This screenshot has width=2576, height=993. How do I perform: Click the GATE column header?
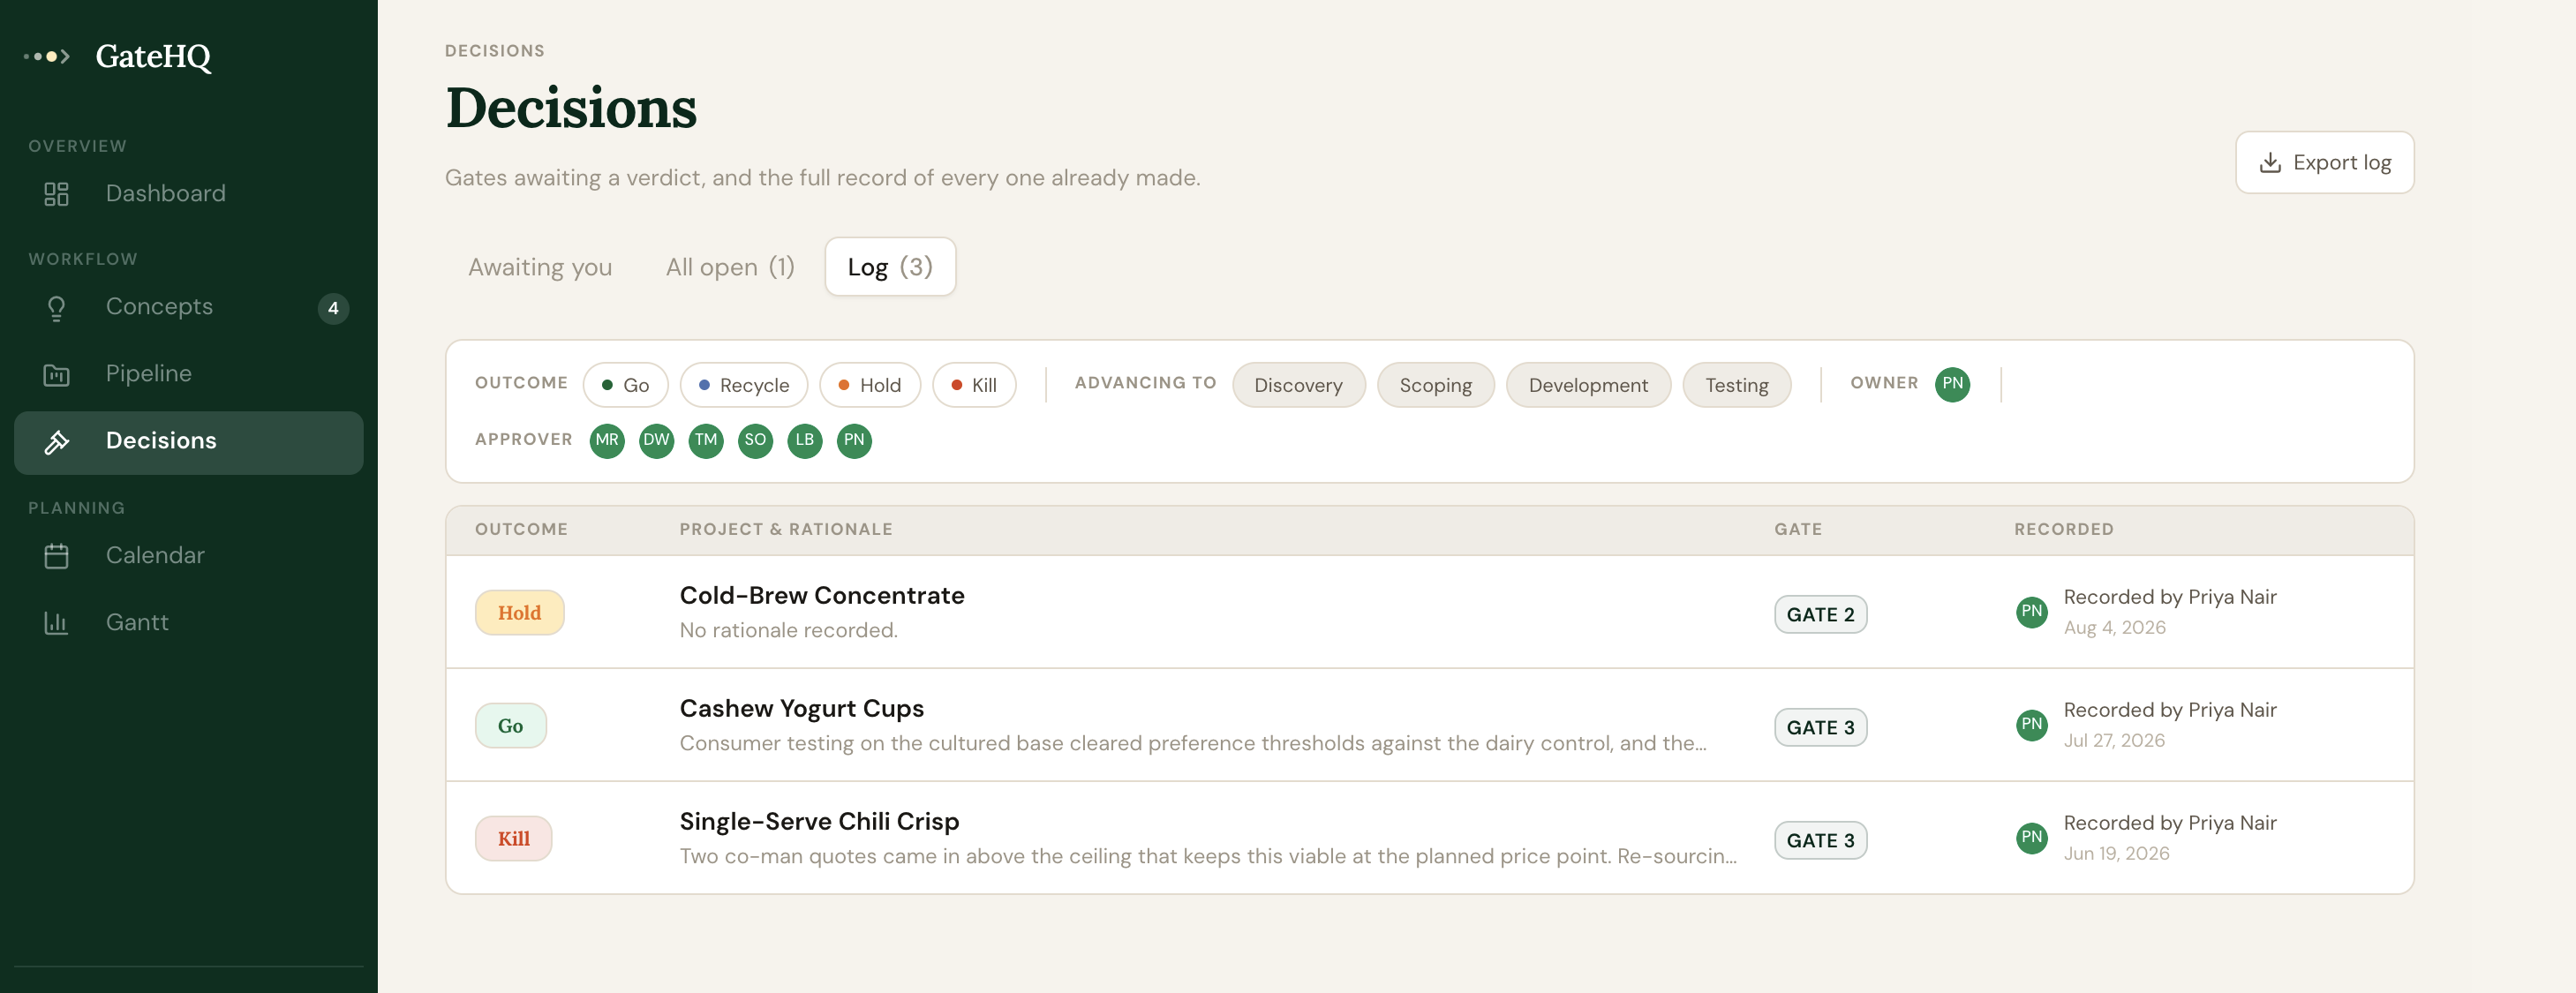1798,530
